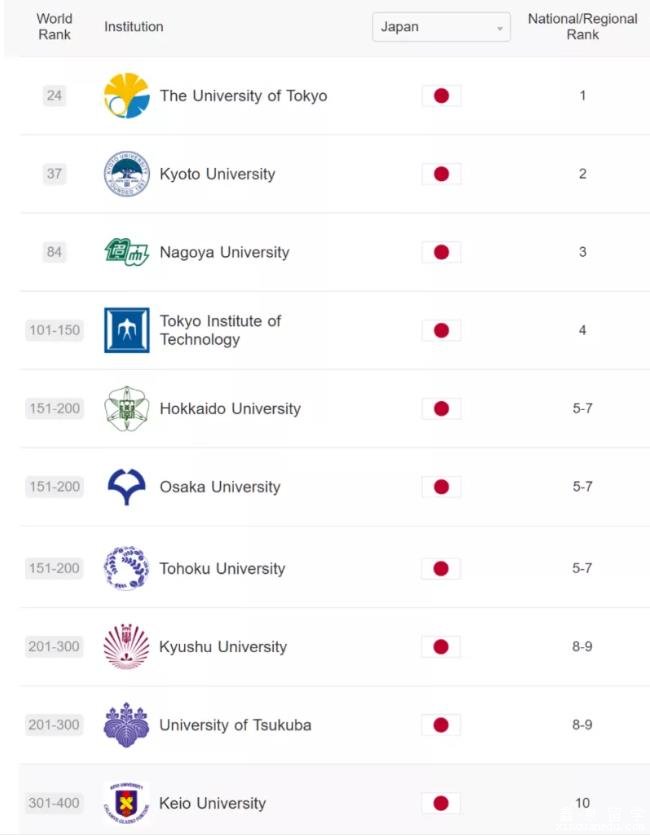
Task: Open The University of Tokyo link
Action: pyautogui.click(x=244, y=96)
